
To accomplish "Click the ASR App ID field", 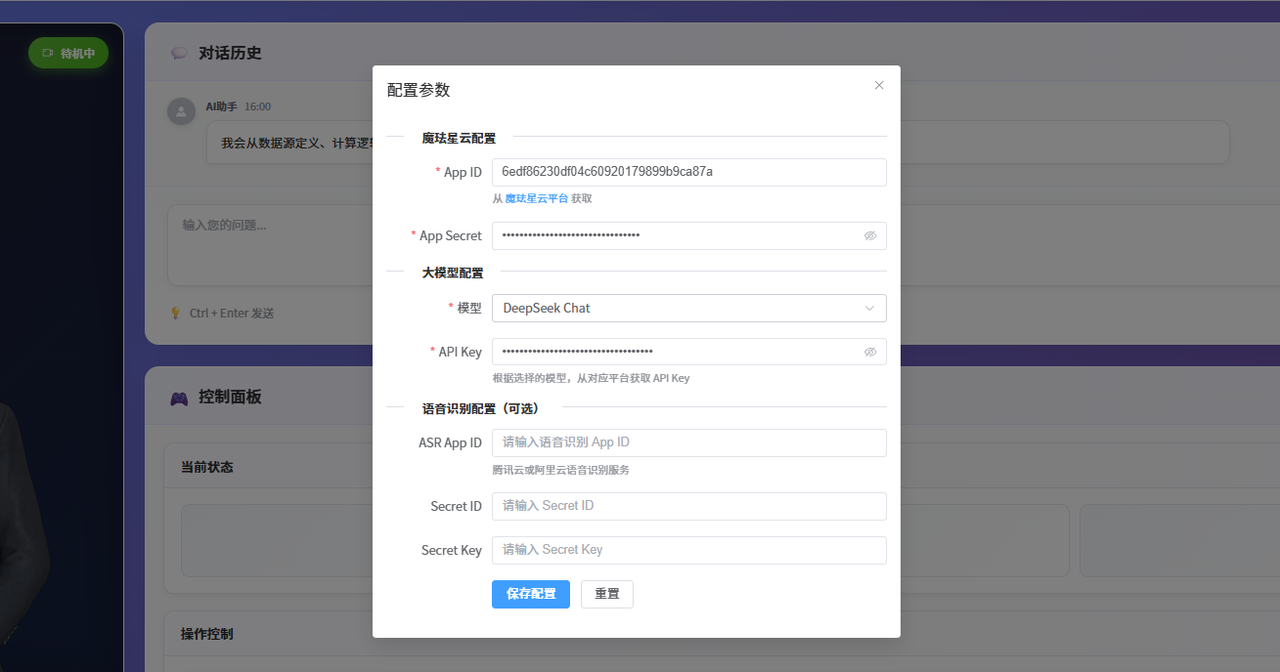I will coord(689,443).
